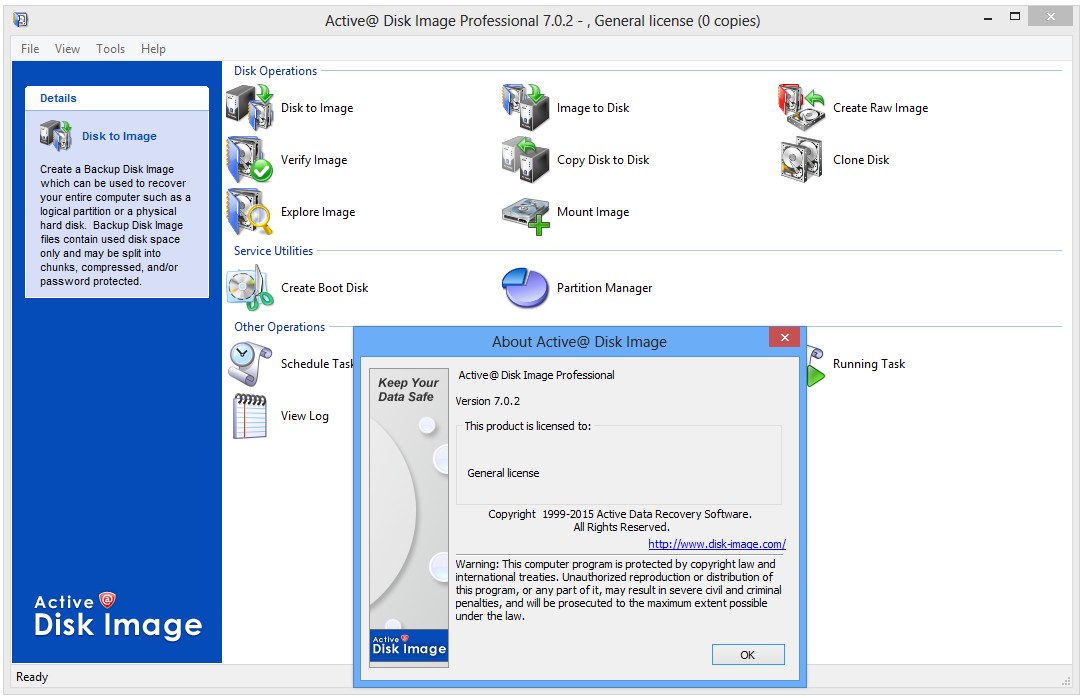Viewport: 1084px width, 698px height.
Task: Select the Create Boot Disk label
Action: click(x=324, y=287)
